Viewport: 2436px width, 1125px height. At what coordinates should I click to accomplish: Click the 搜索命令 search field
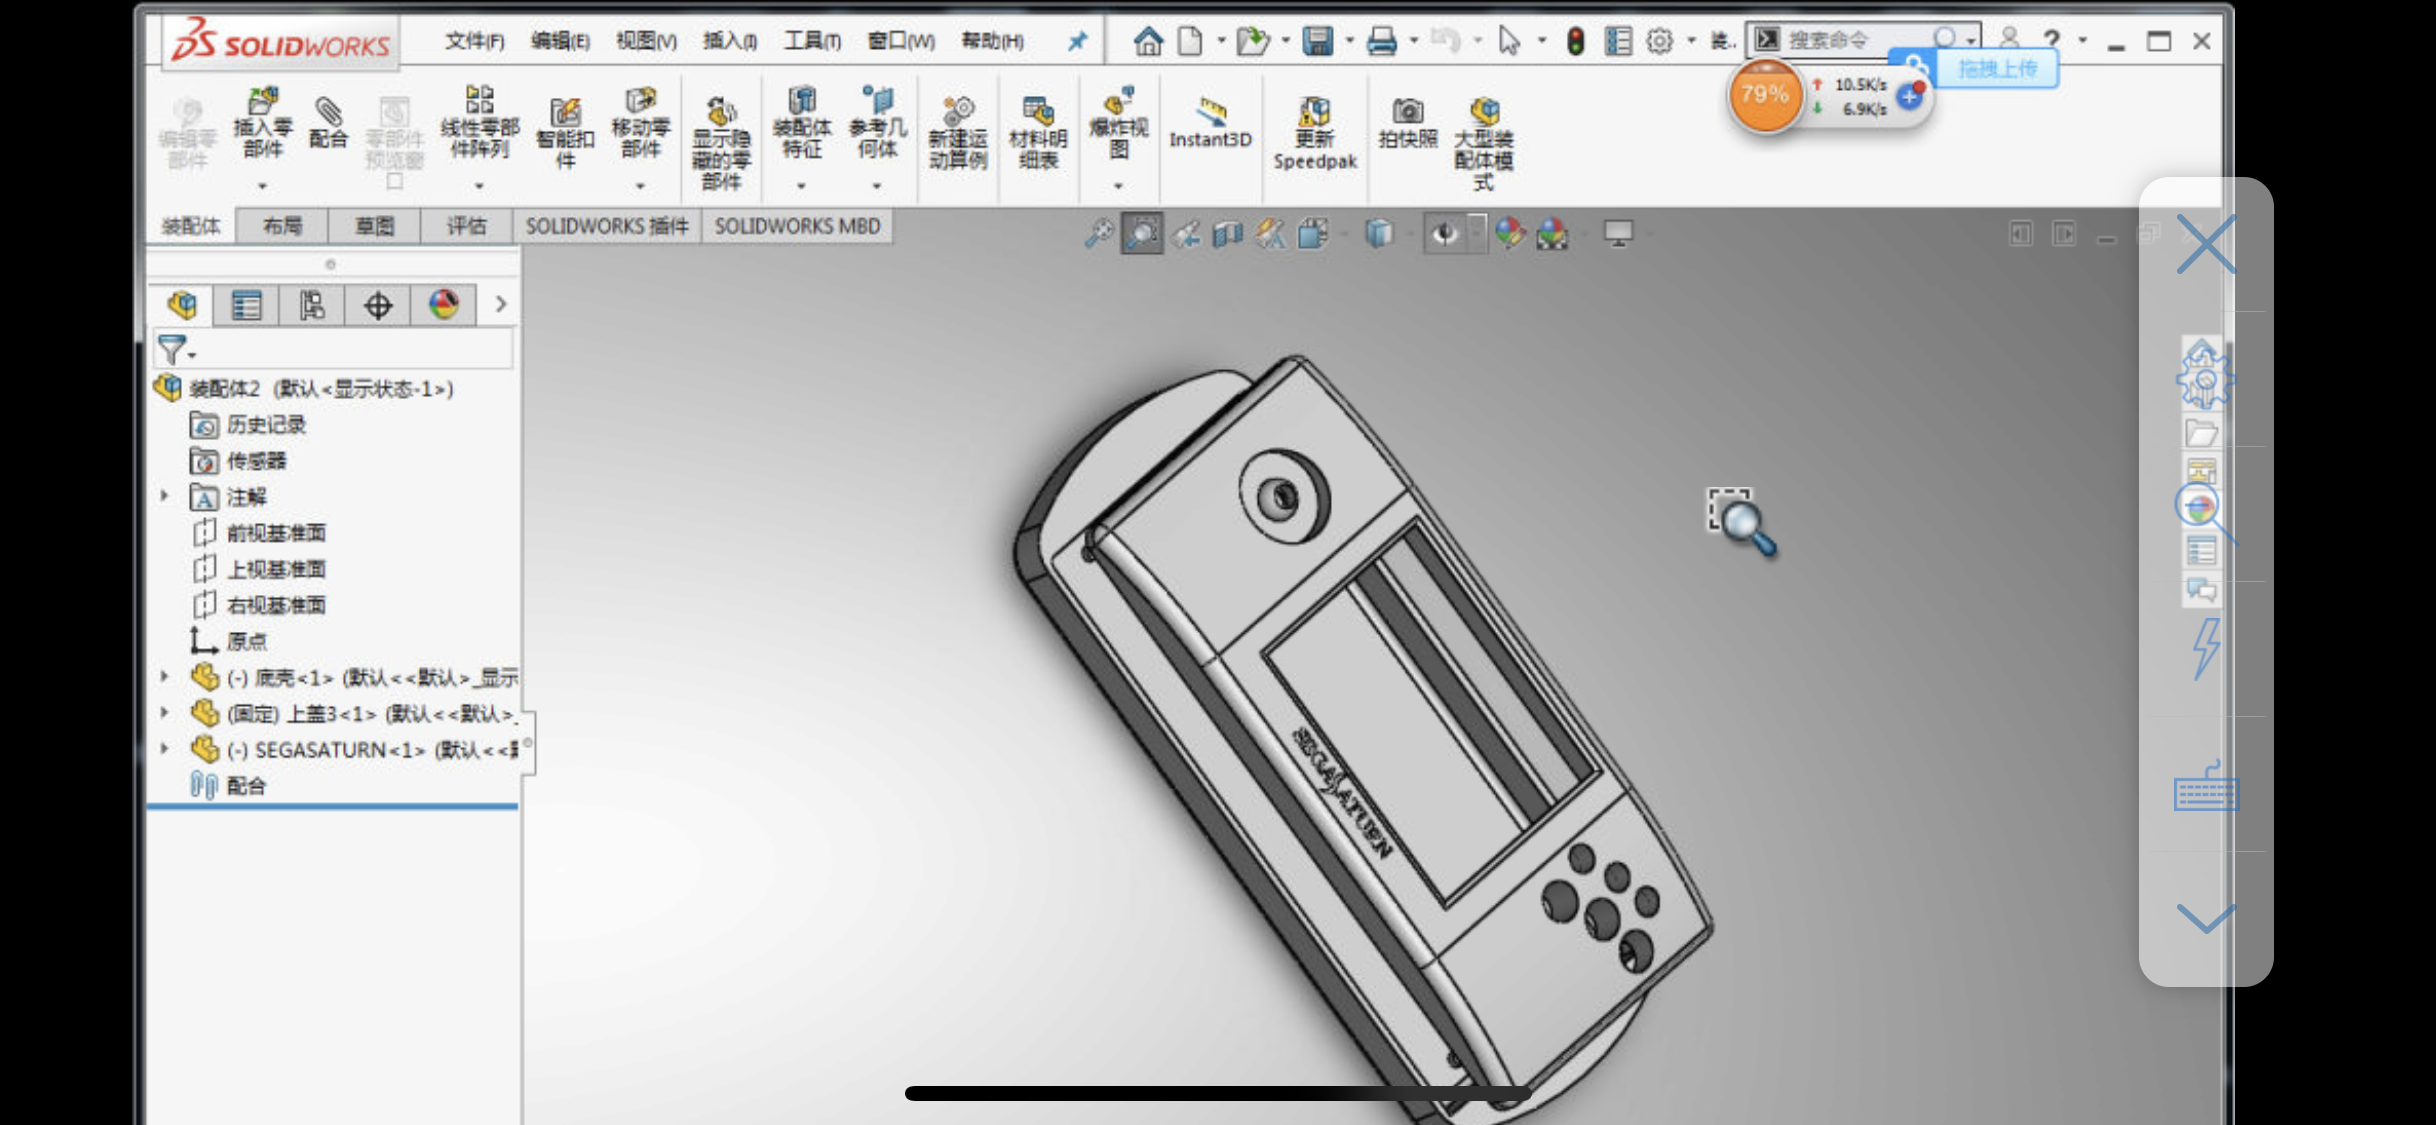click(1861, 40)
